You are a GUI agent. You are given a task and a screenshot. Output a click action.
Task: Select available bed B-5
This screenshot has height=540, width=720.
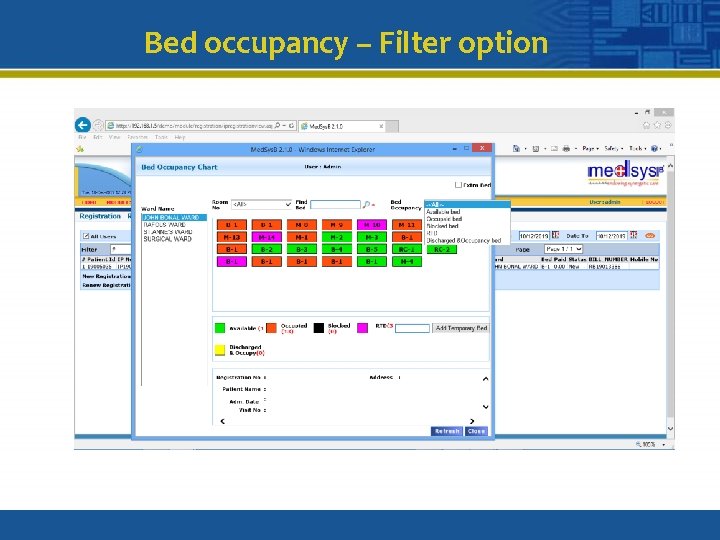pyautogui.click(x=371, y=249)
